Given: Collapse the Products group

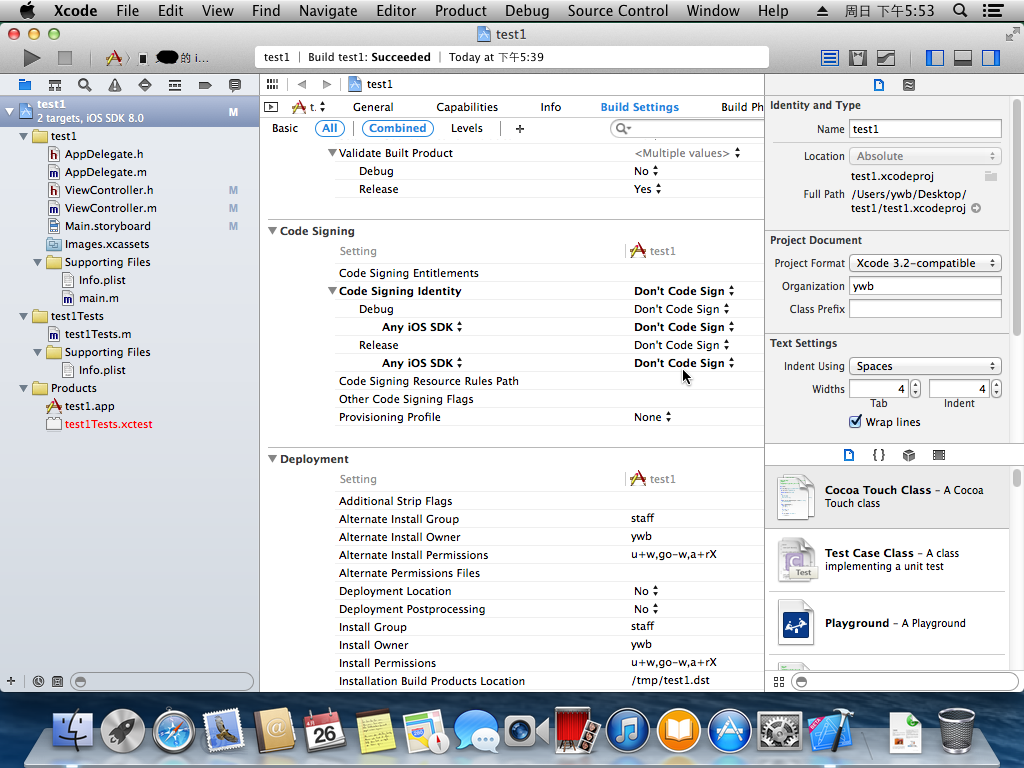Looking at the screenshot, I should pyautogui.click(x=24, y=388).
